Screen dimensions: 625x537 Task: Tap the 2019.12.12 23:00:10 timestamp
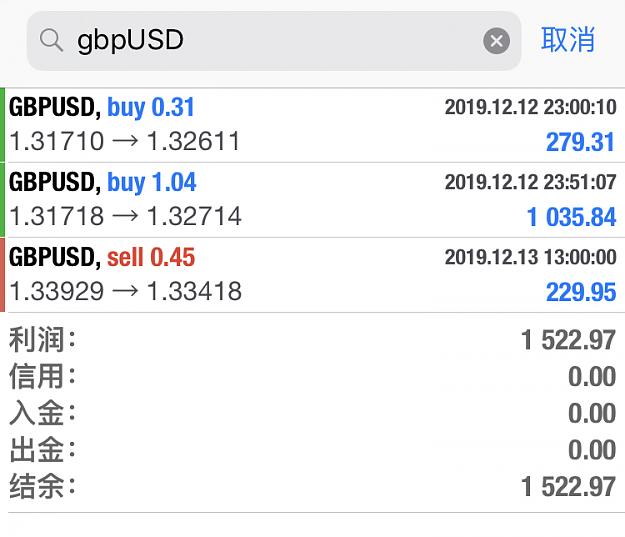(531, 107)
